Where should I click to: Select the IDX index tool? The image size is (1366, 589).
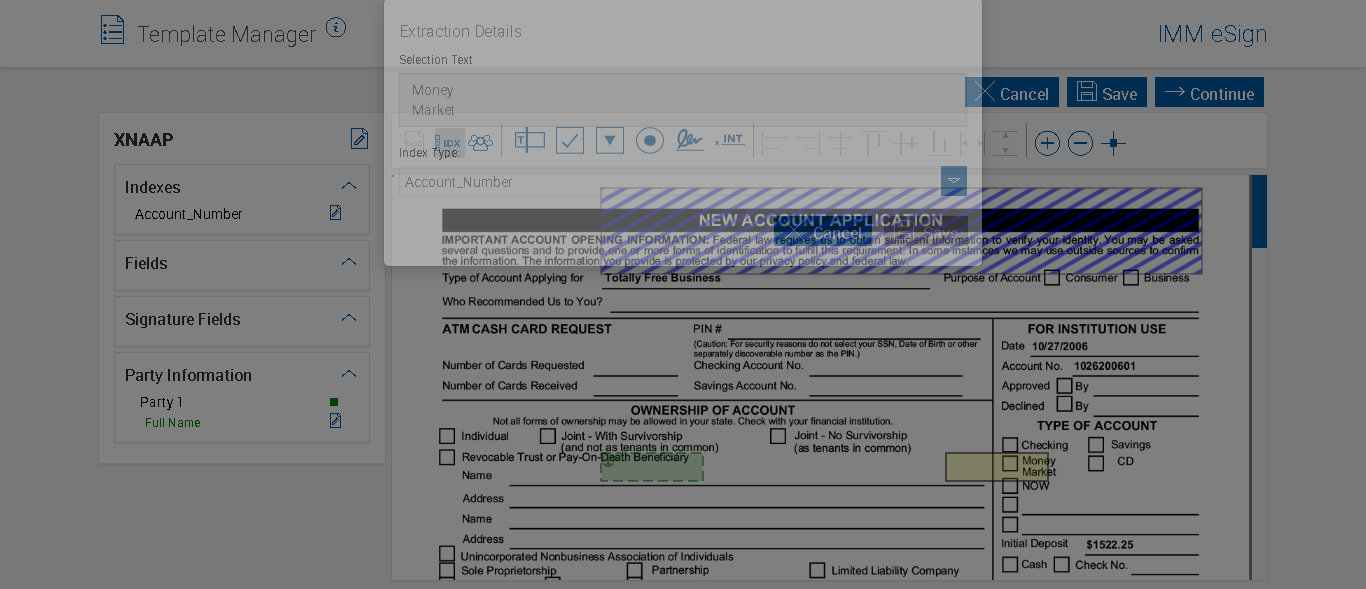pos(449,143)
